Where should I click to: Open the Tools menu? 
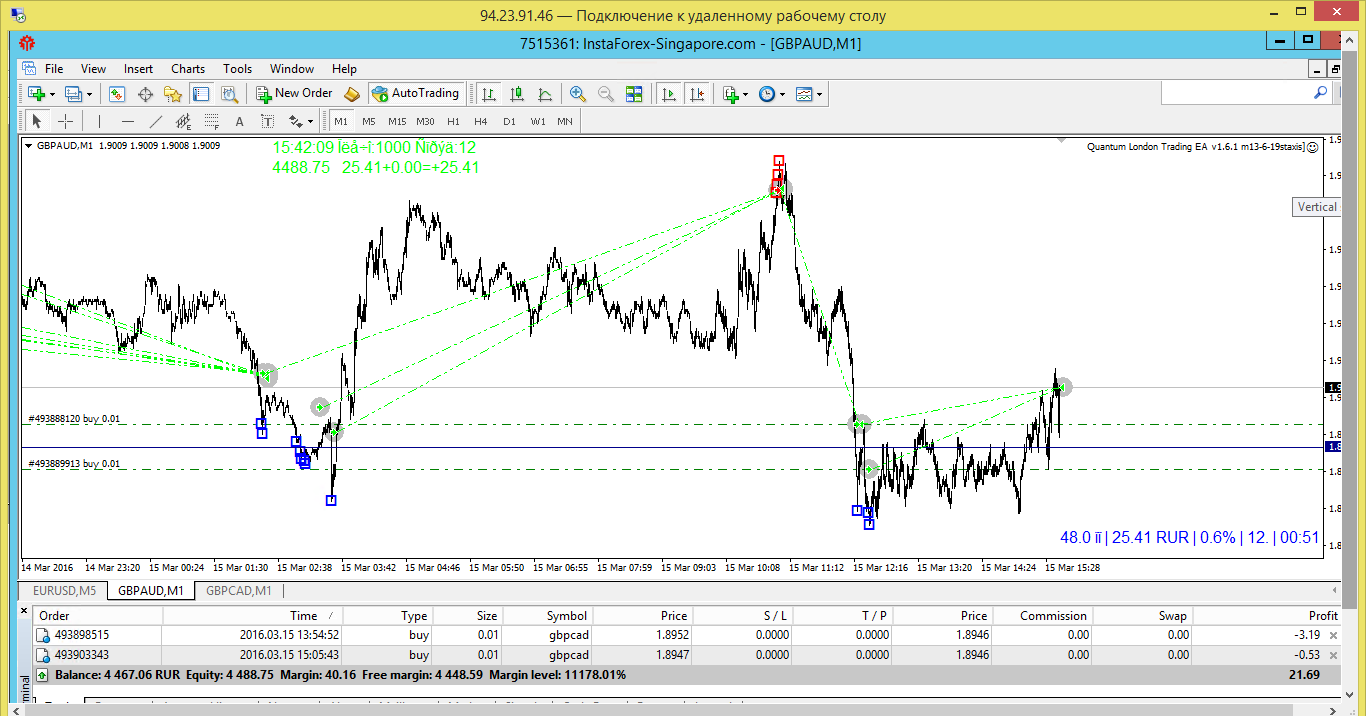[237, 69]
